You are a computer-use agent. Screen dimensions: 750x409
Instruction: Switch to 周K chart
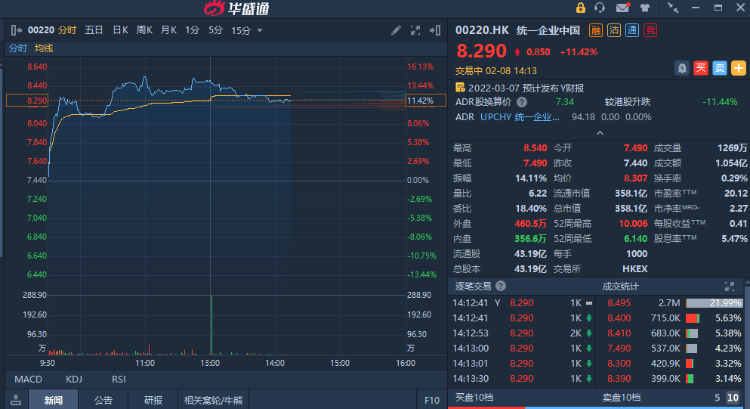point(144,31)
